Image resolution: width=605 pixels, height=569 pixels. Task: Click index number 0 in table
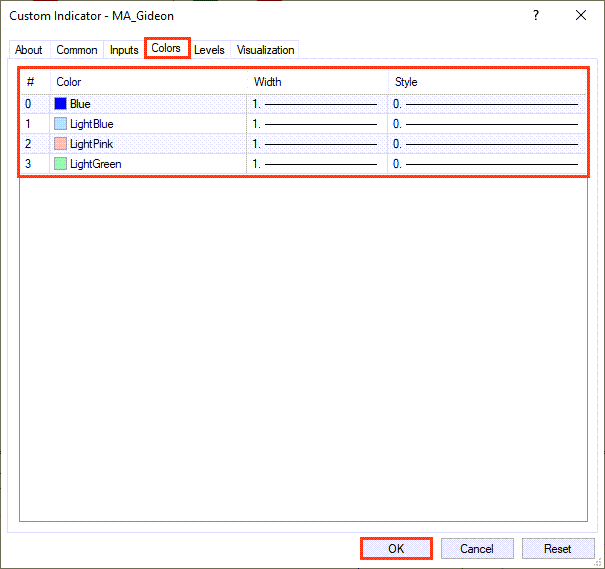point(28,104)
